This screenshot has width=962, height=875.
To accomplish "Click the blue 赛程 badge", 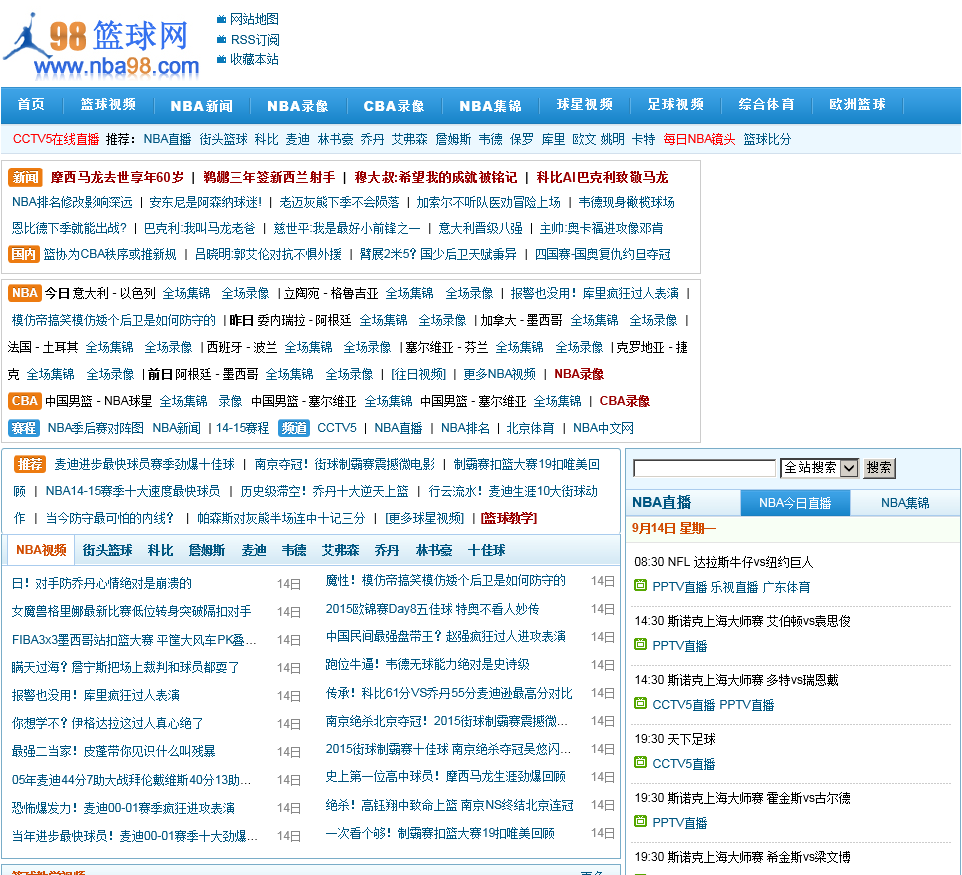I will [x=24, y=428].
